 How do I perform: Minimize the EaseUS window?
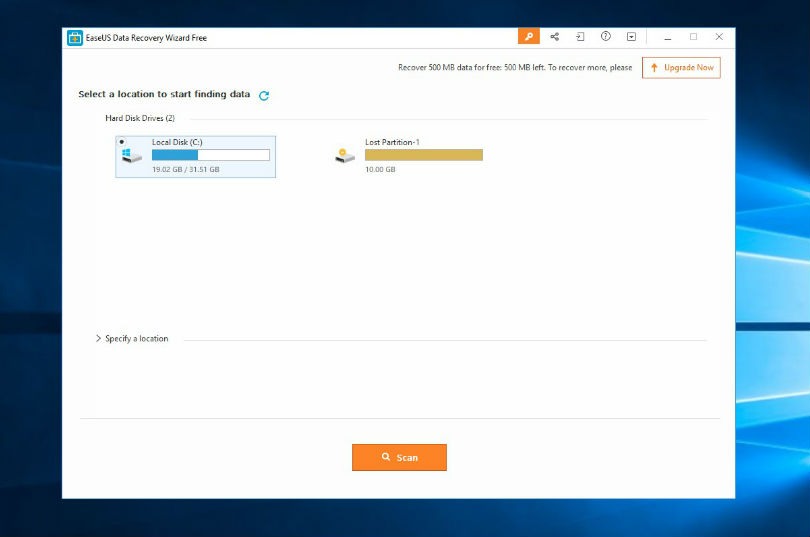pos(667,37)
